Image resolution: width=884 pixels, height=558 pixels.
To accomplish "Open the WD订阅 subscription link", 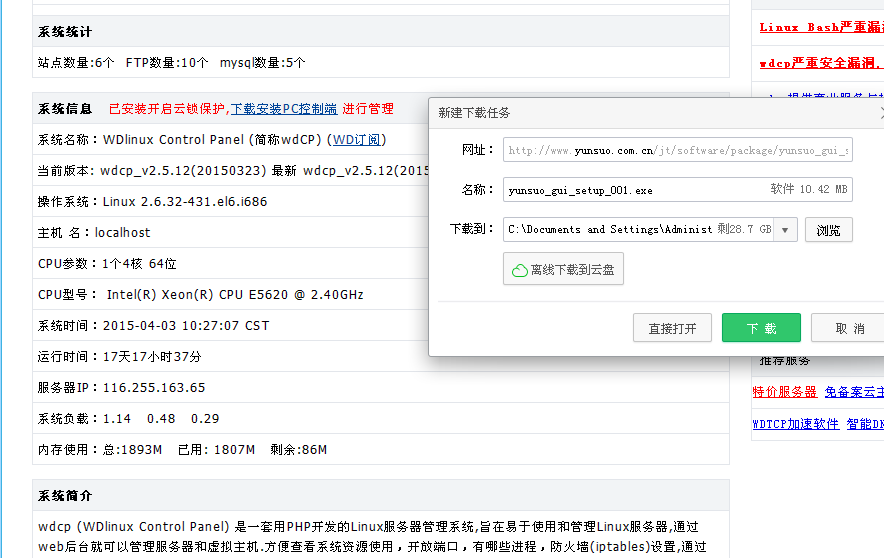I will [357, 140].
